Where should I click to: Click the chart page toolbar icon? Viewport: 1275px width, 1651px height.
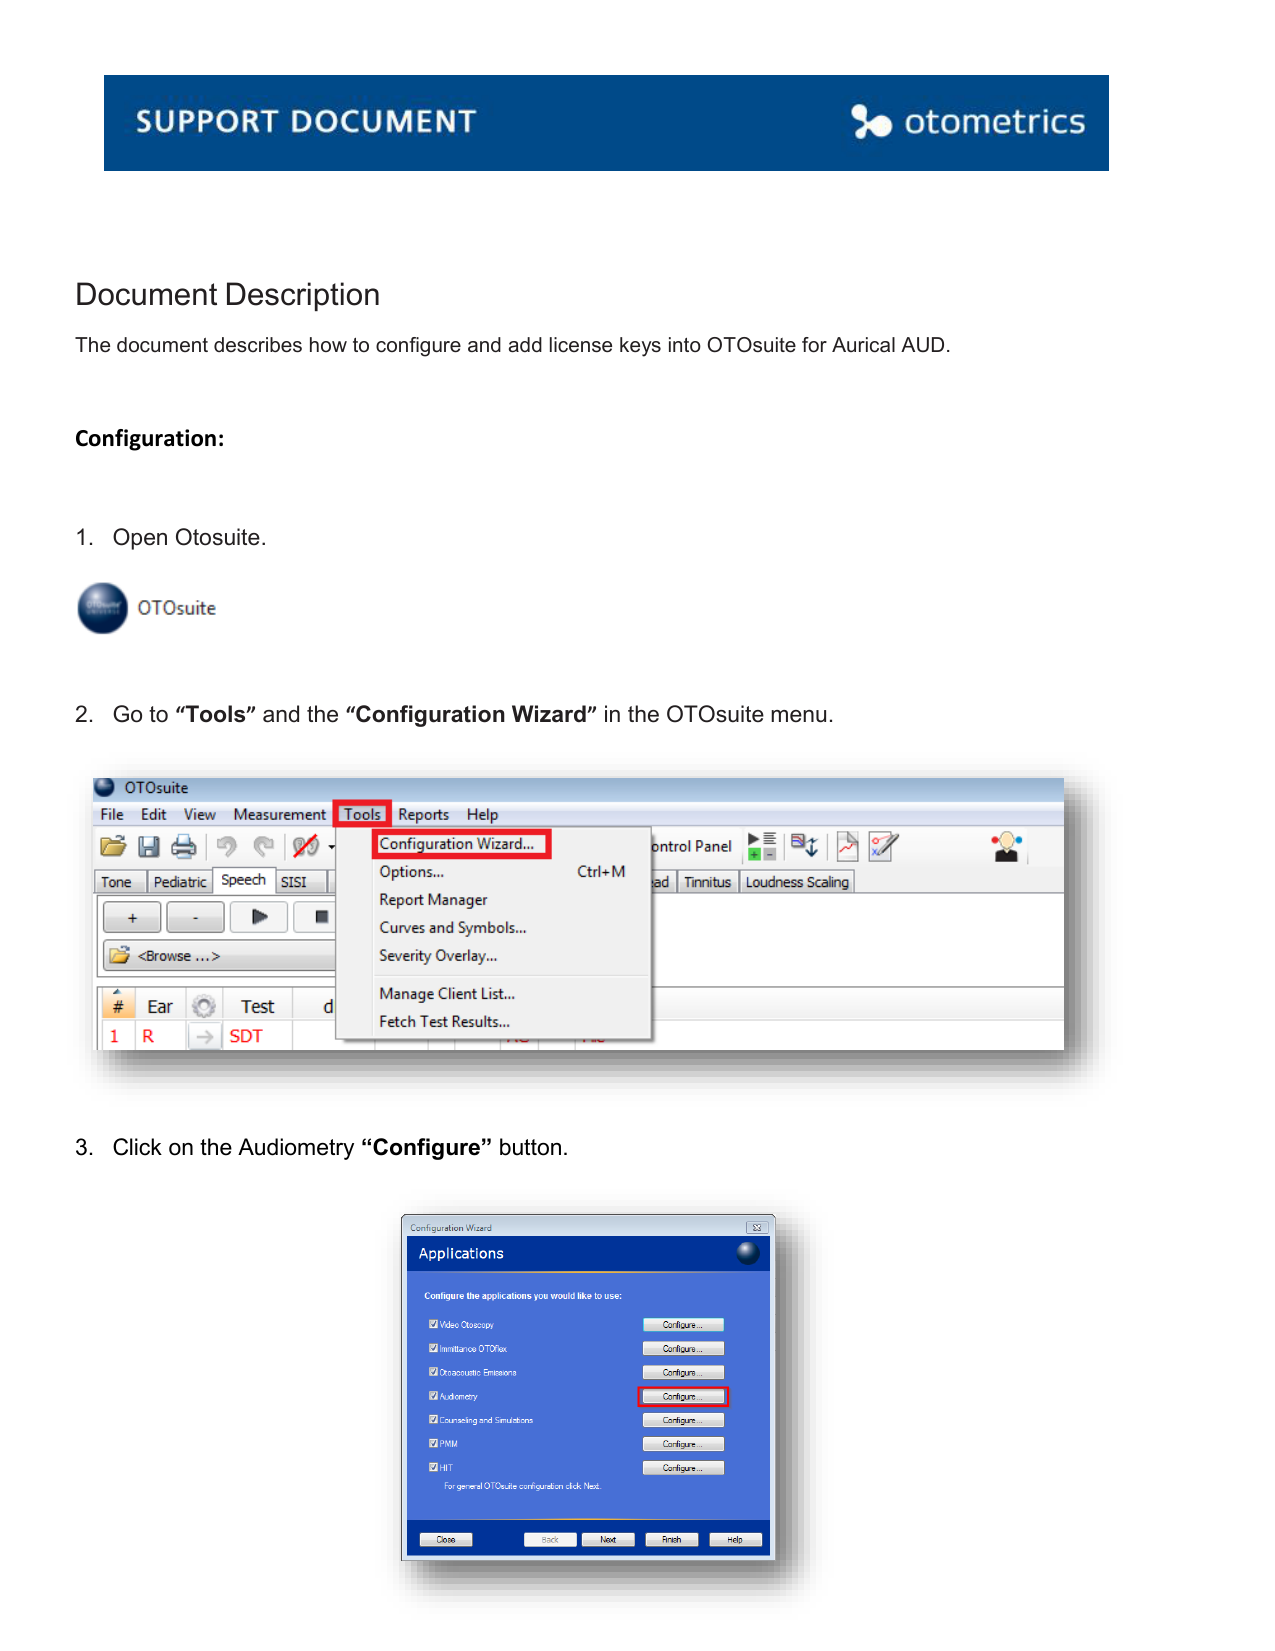point(847,846)
